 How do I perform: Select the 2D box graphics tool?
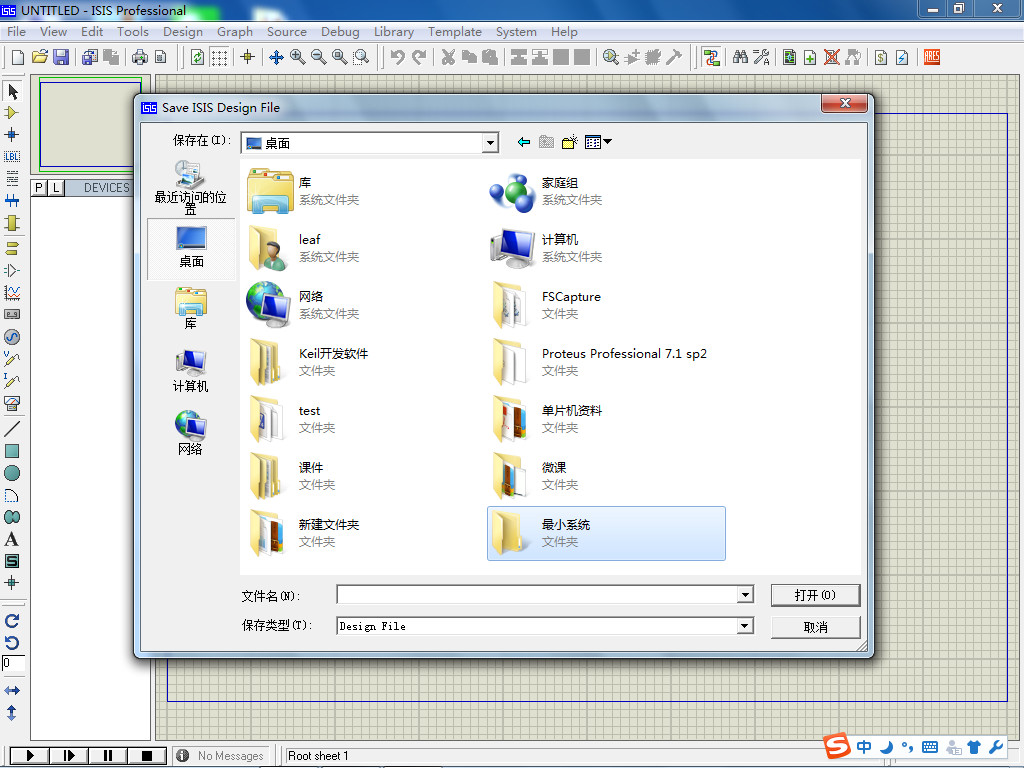tap(12, 451)
